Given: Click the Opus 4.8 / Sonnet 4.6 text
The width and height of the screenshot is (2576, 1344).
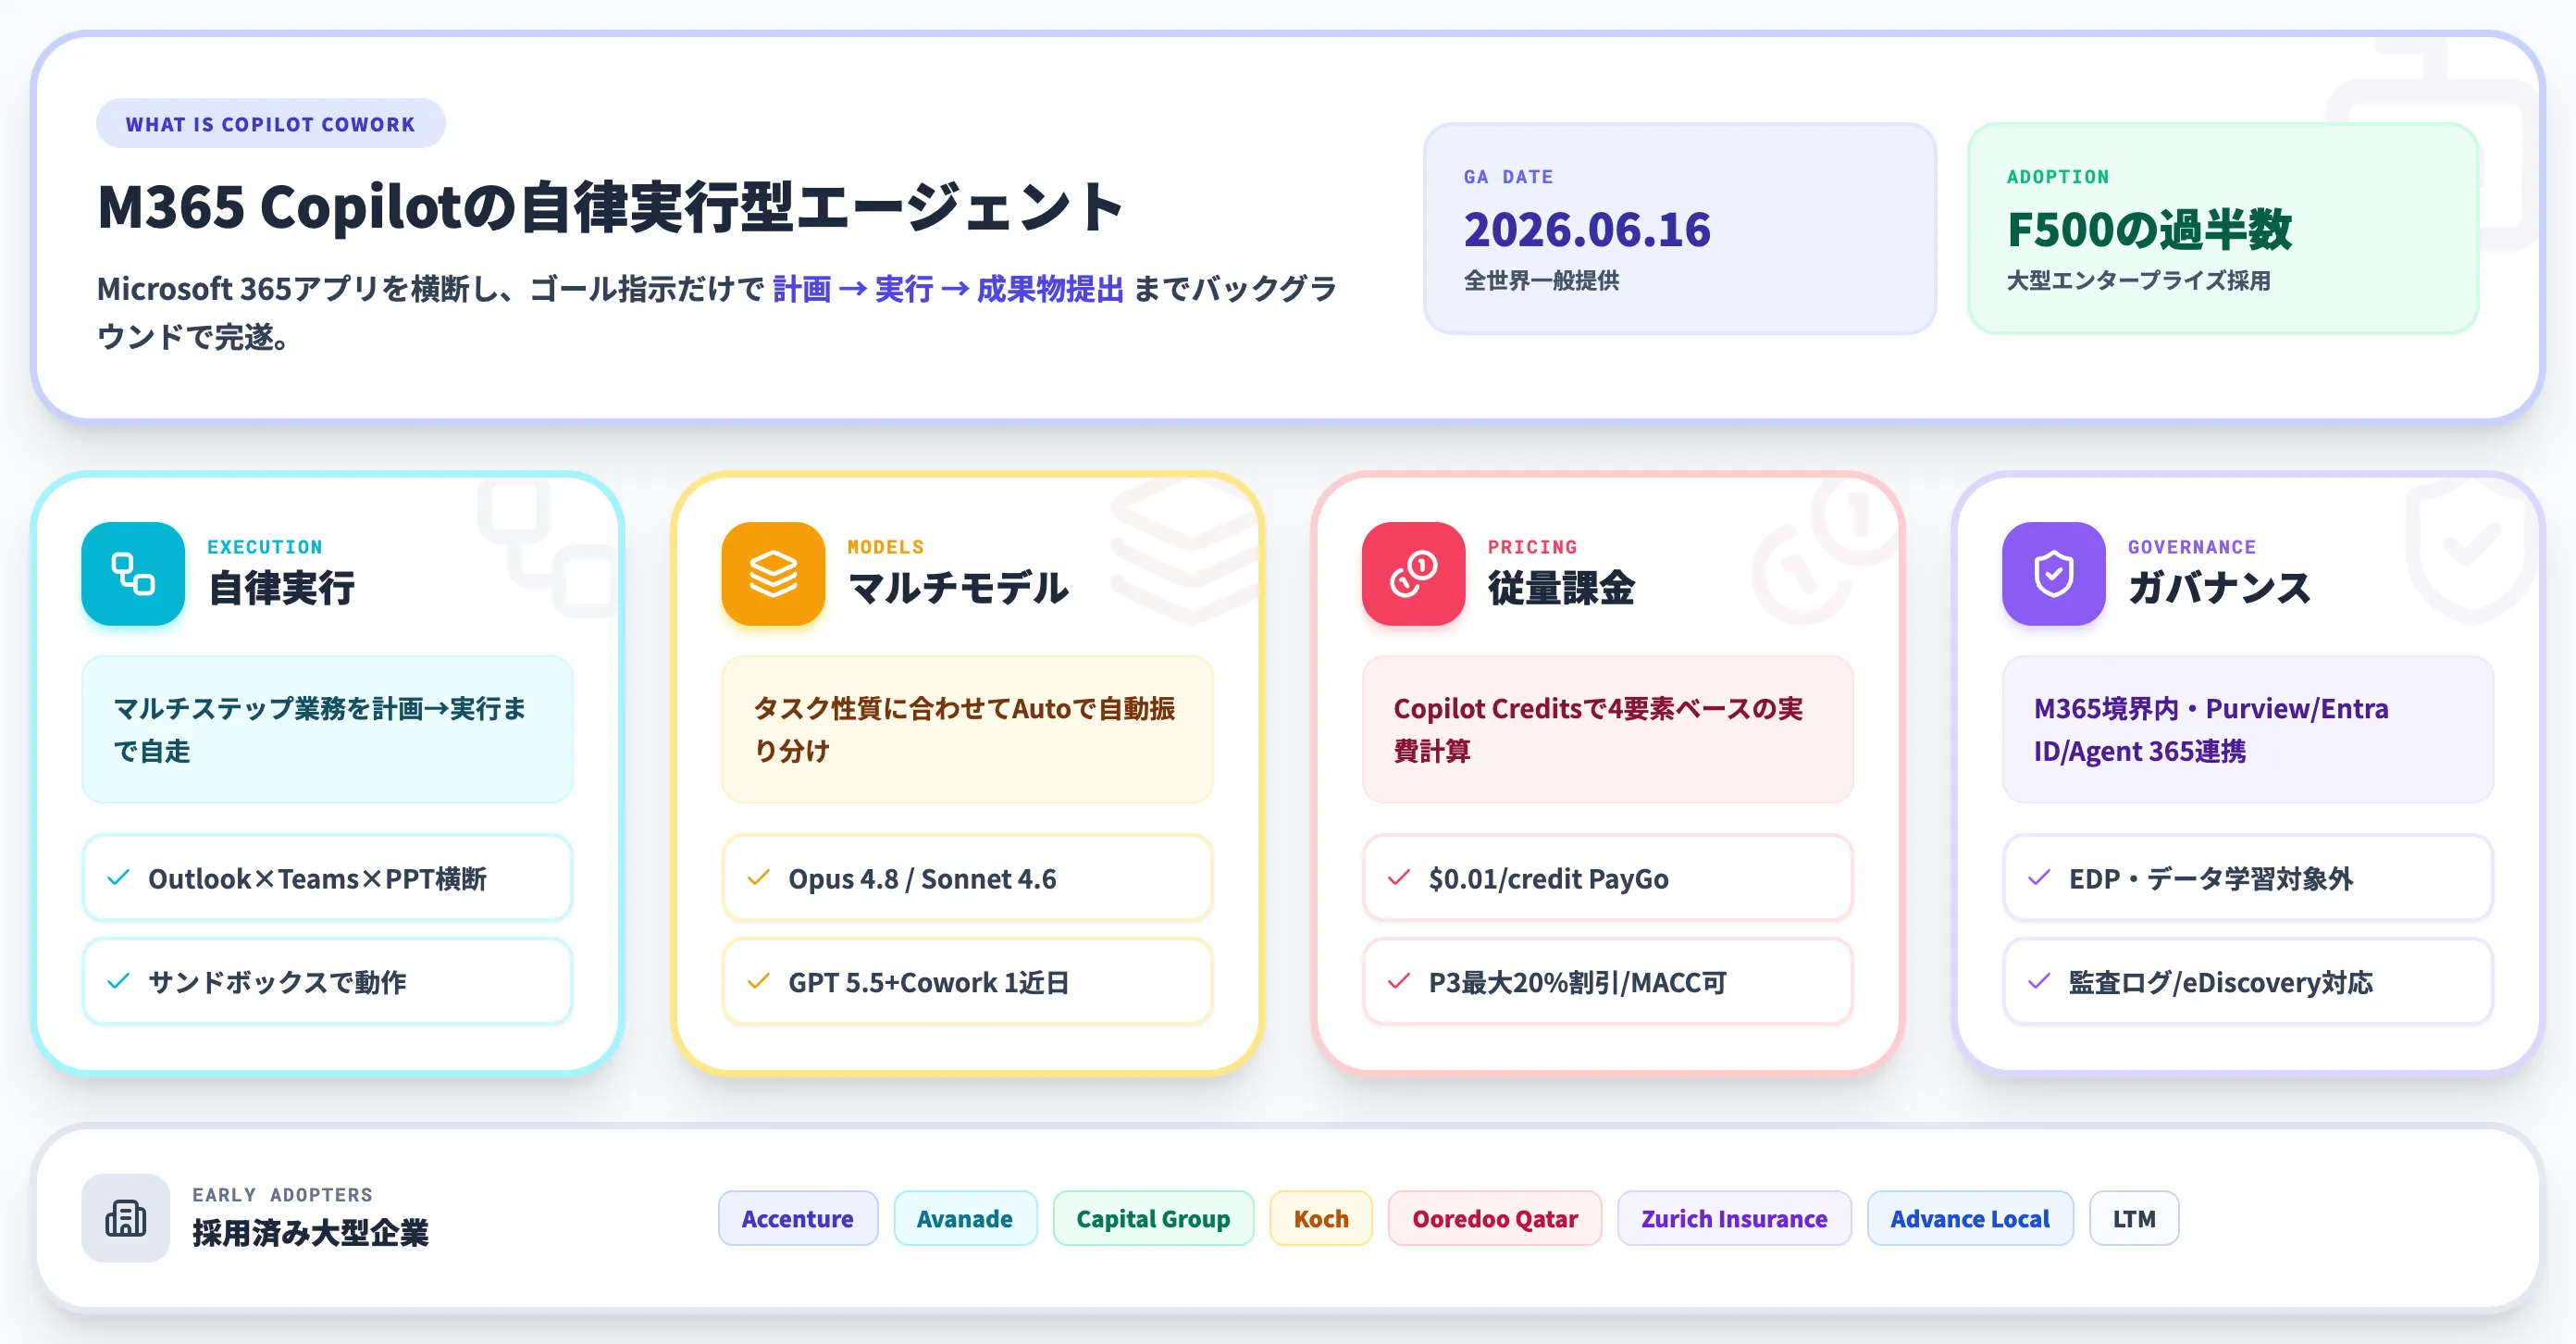Looking at the screenshot, I should tap(922, 879).
